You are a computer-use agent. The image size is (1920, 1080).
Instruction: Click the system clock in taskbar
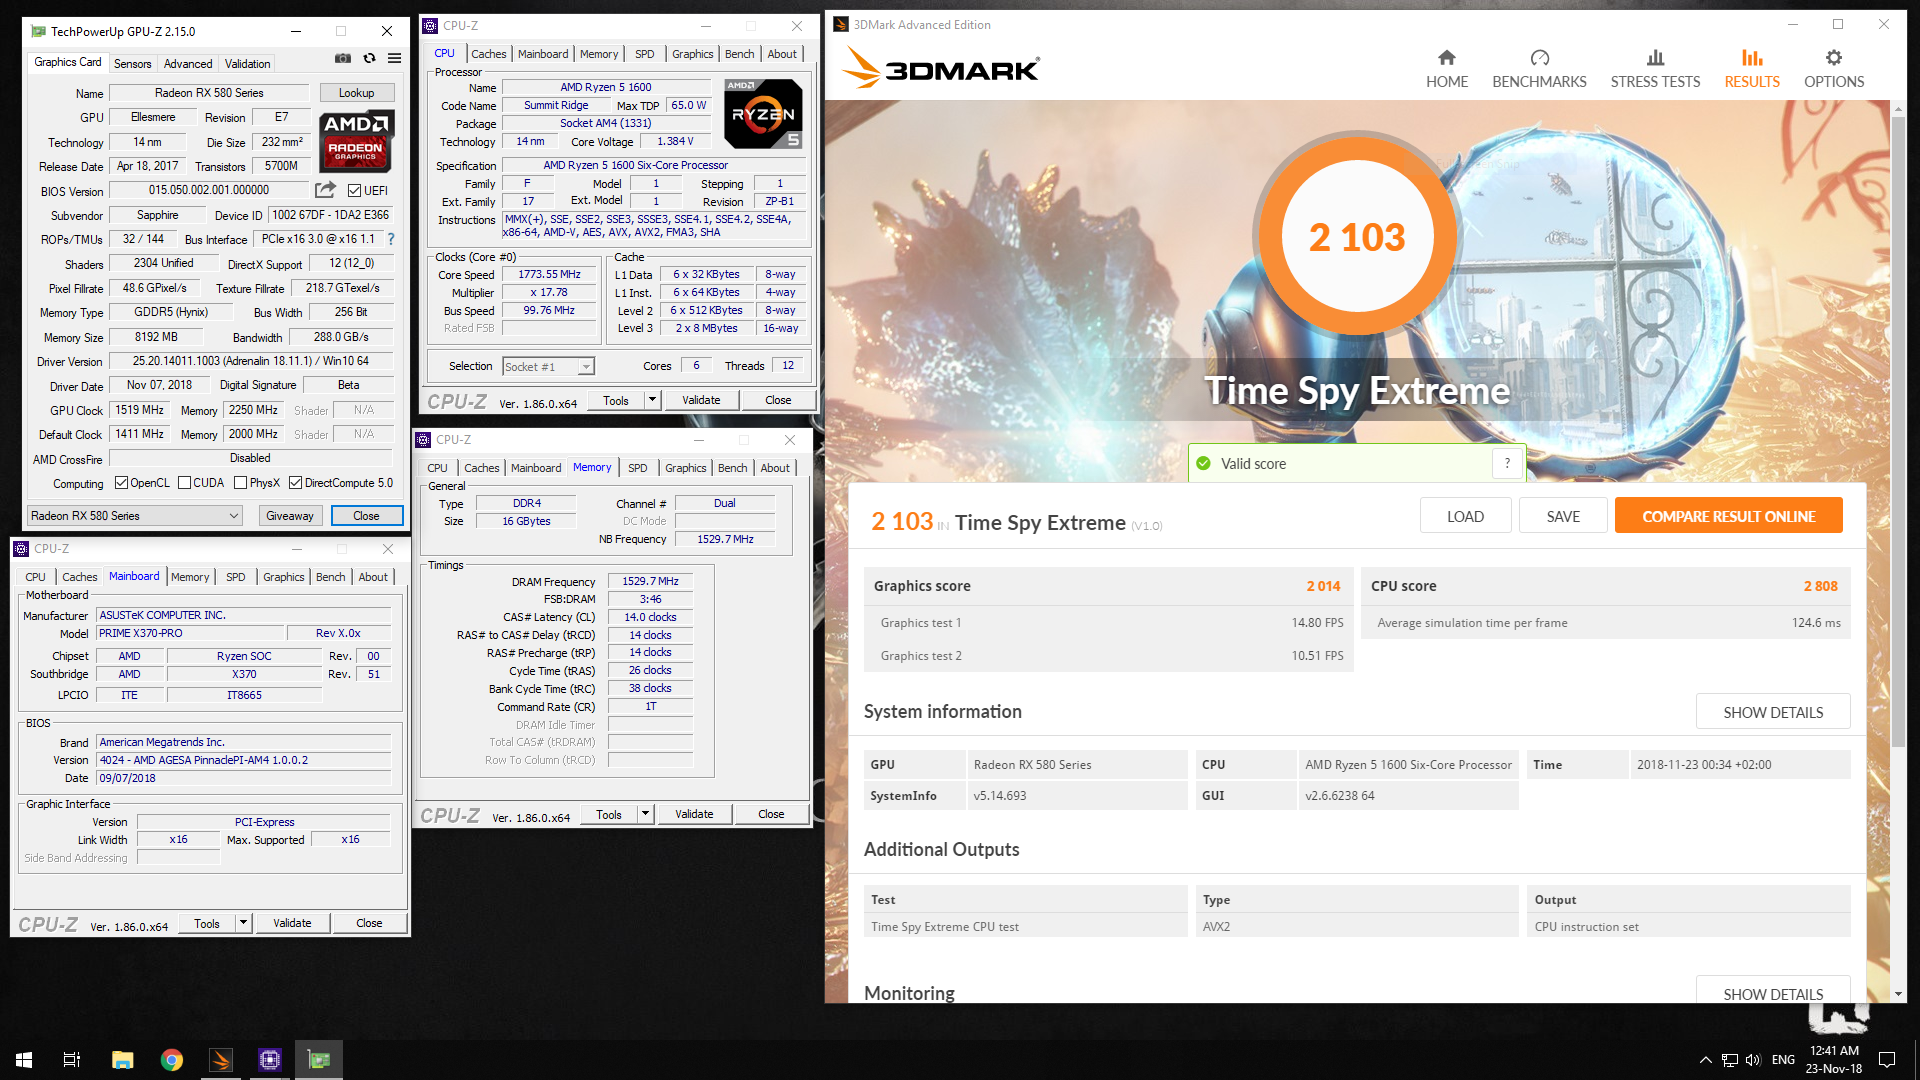pyautogui.click(x=1834, y=1060)
